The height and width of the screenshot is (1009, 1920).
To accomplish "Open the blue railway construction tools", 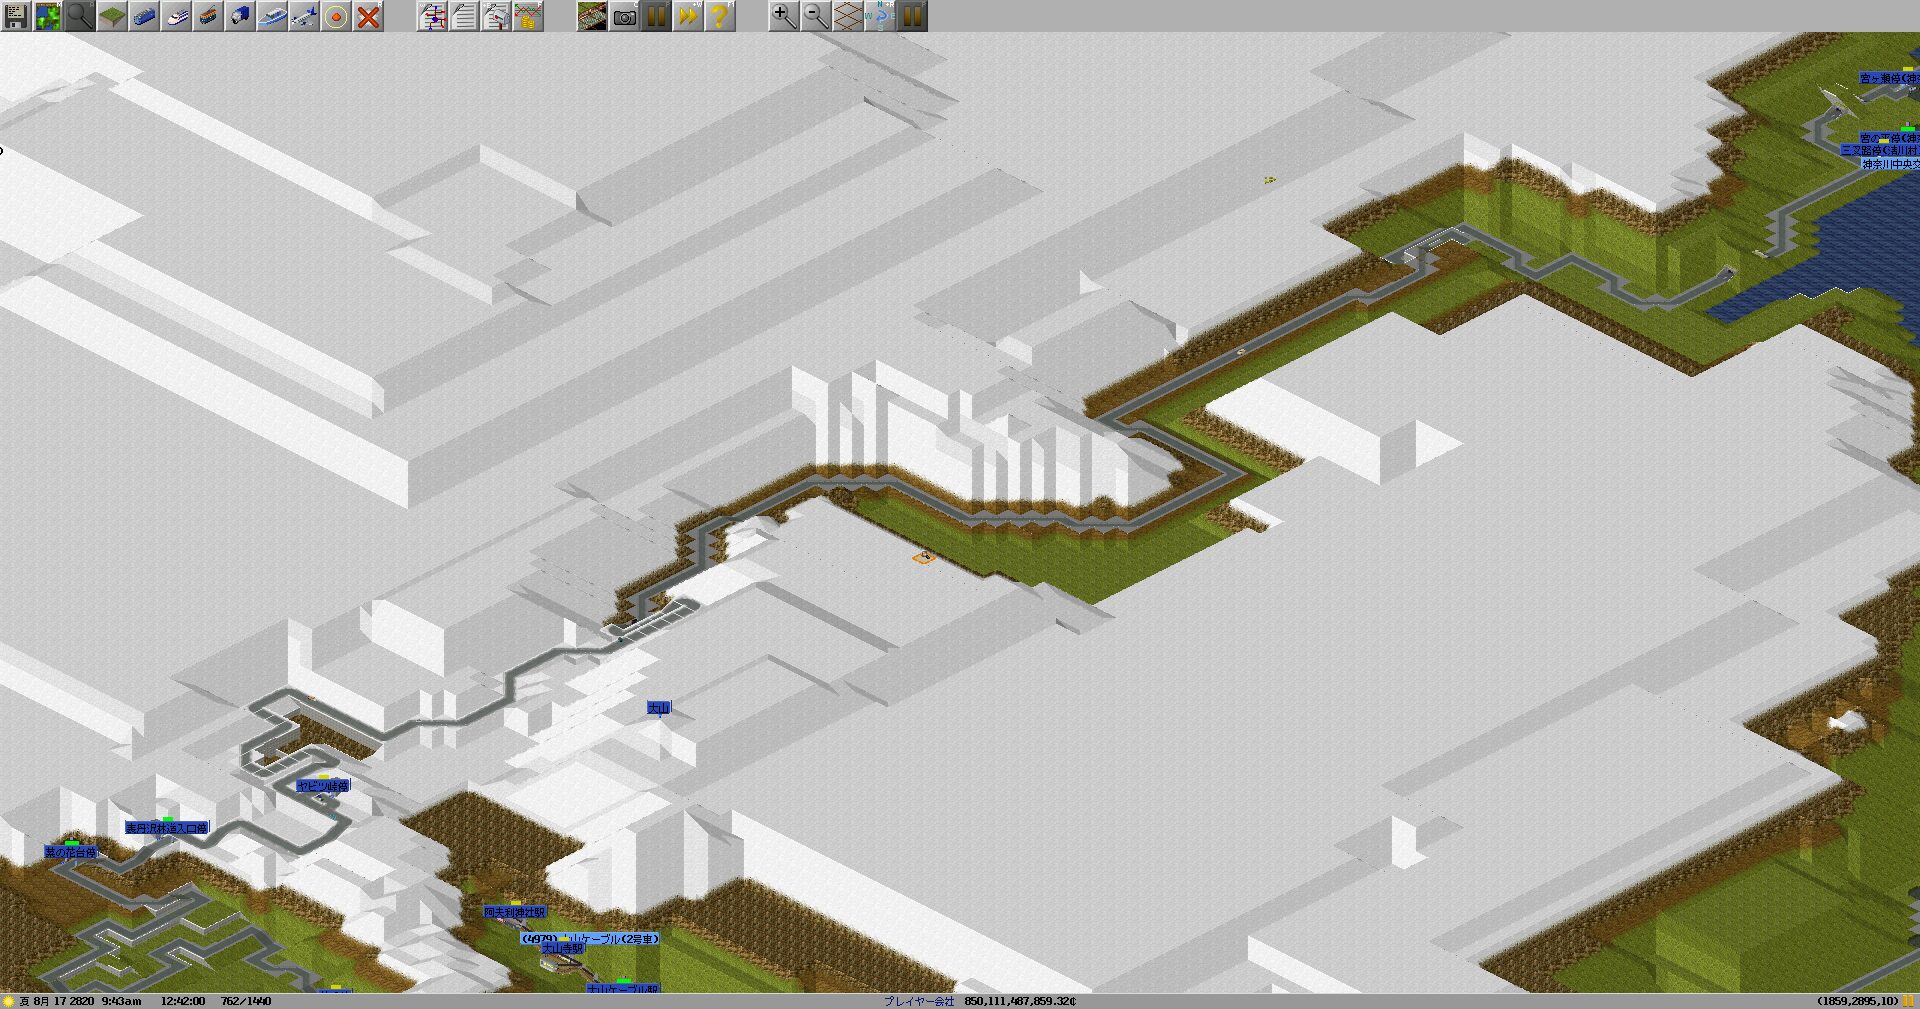I will [144, 16].
